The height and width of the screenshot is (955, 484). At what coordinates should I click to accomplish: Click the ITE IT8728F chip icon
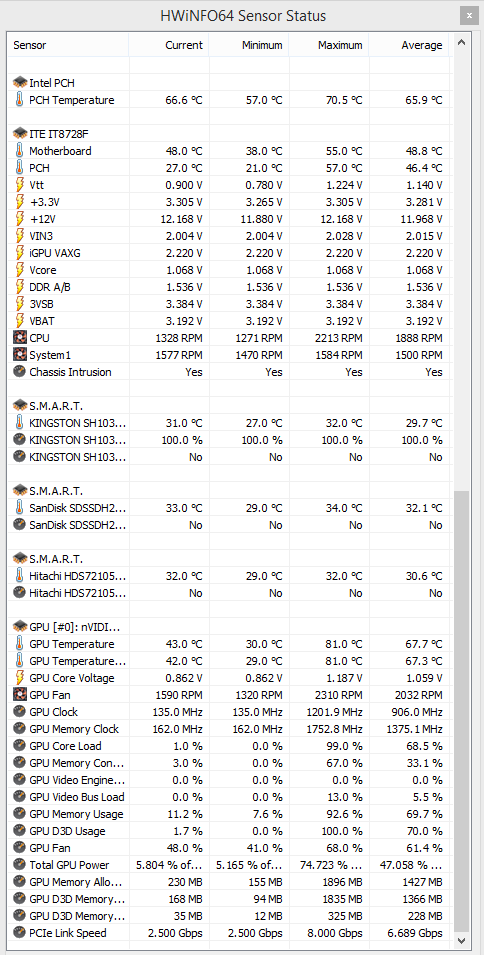tap(19, 134)
